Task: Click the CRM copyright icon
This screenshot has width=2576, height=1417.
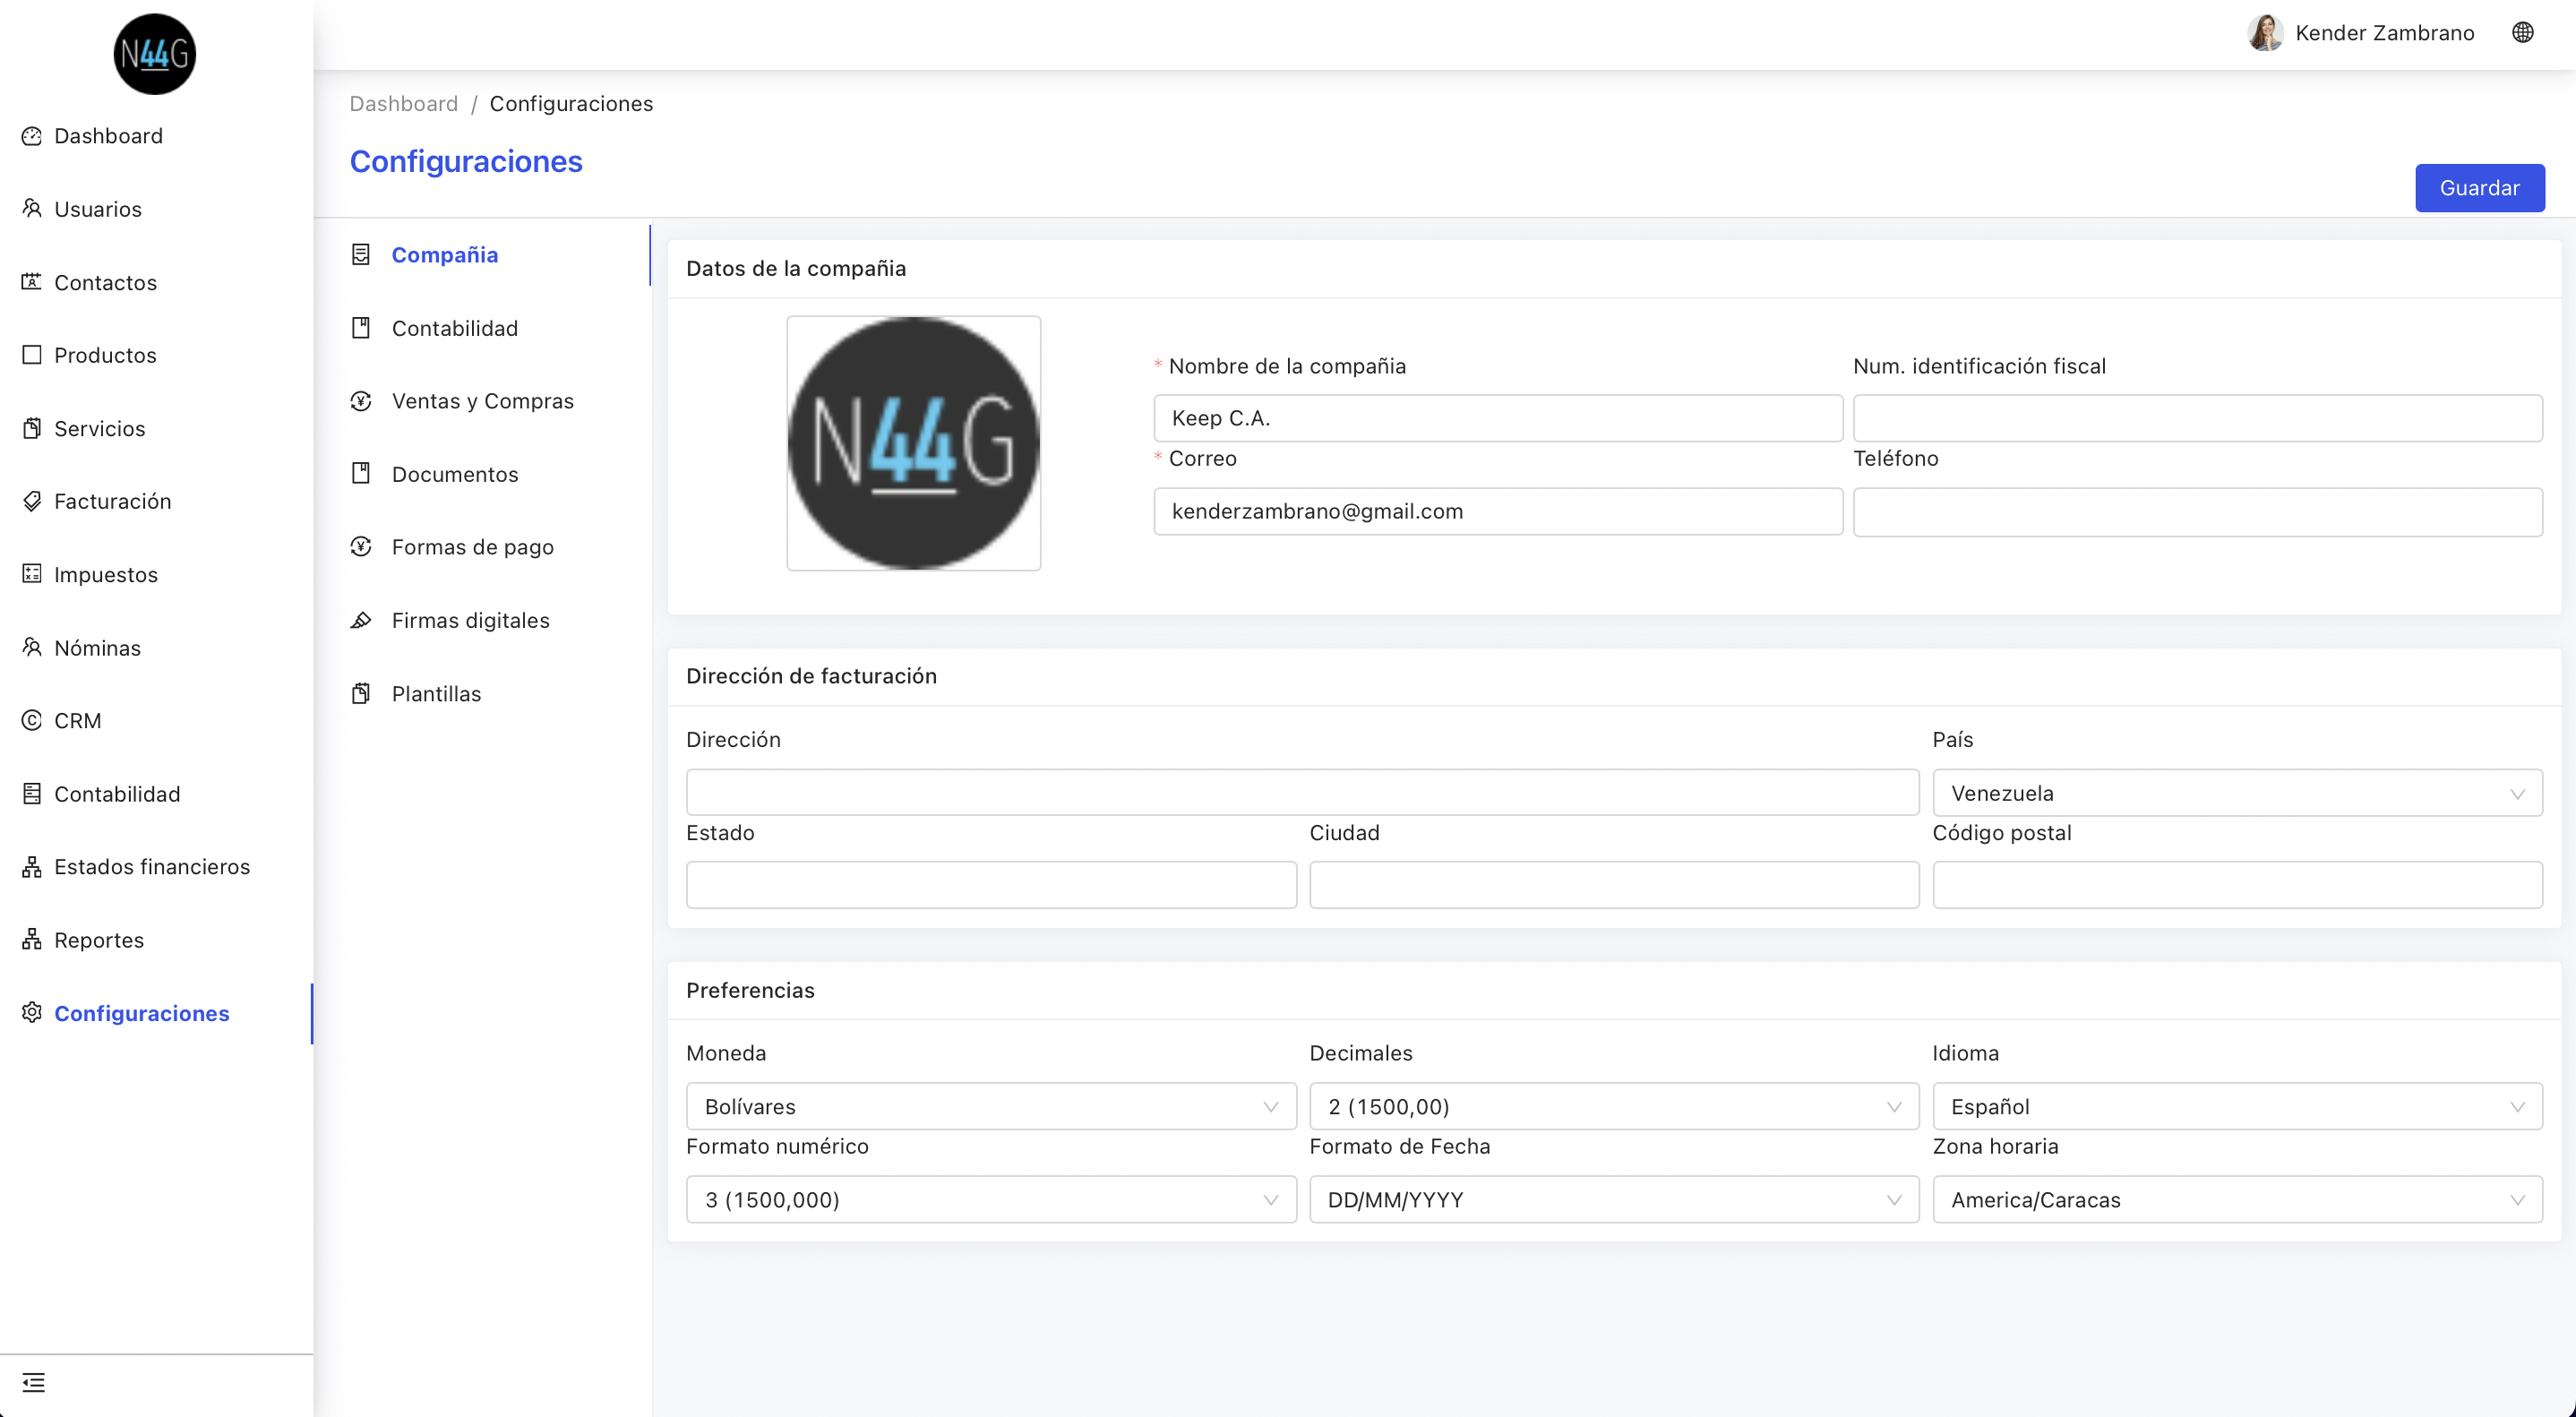Action: [32, 720]
